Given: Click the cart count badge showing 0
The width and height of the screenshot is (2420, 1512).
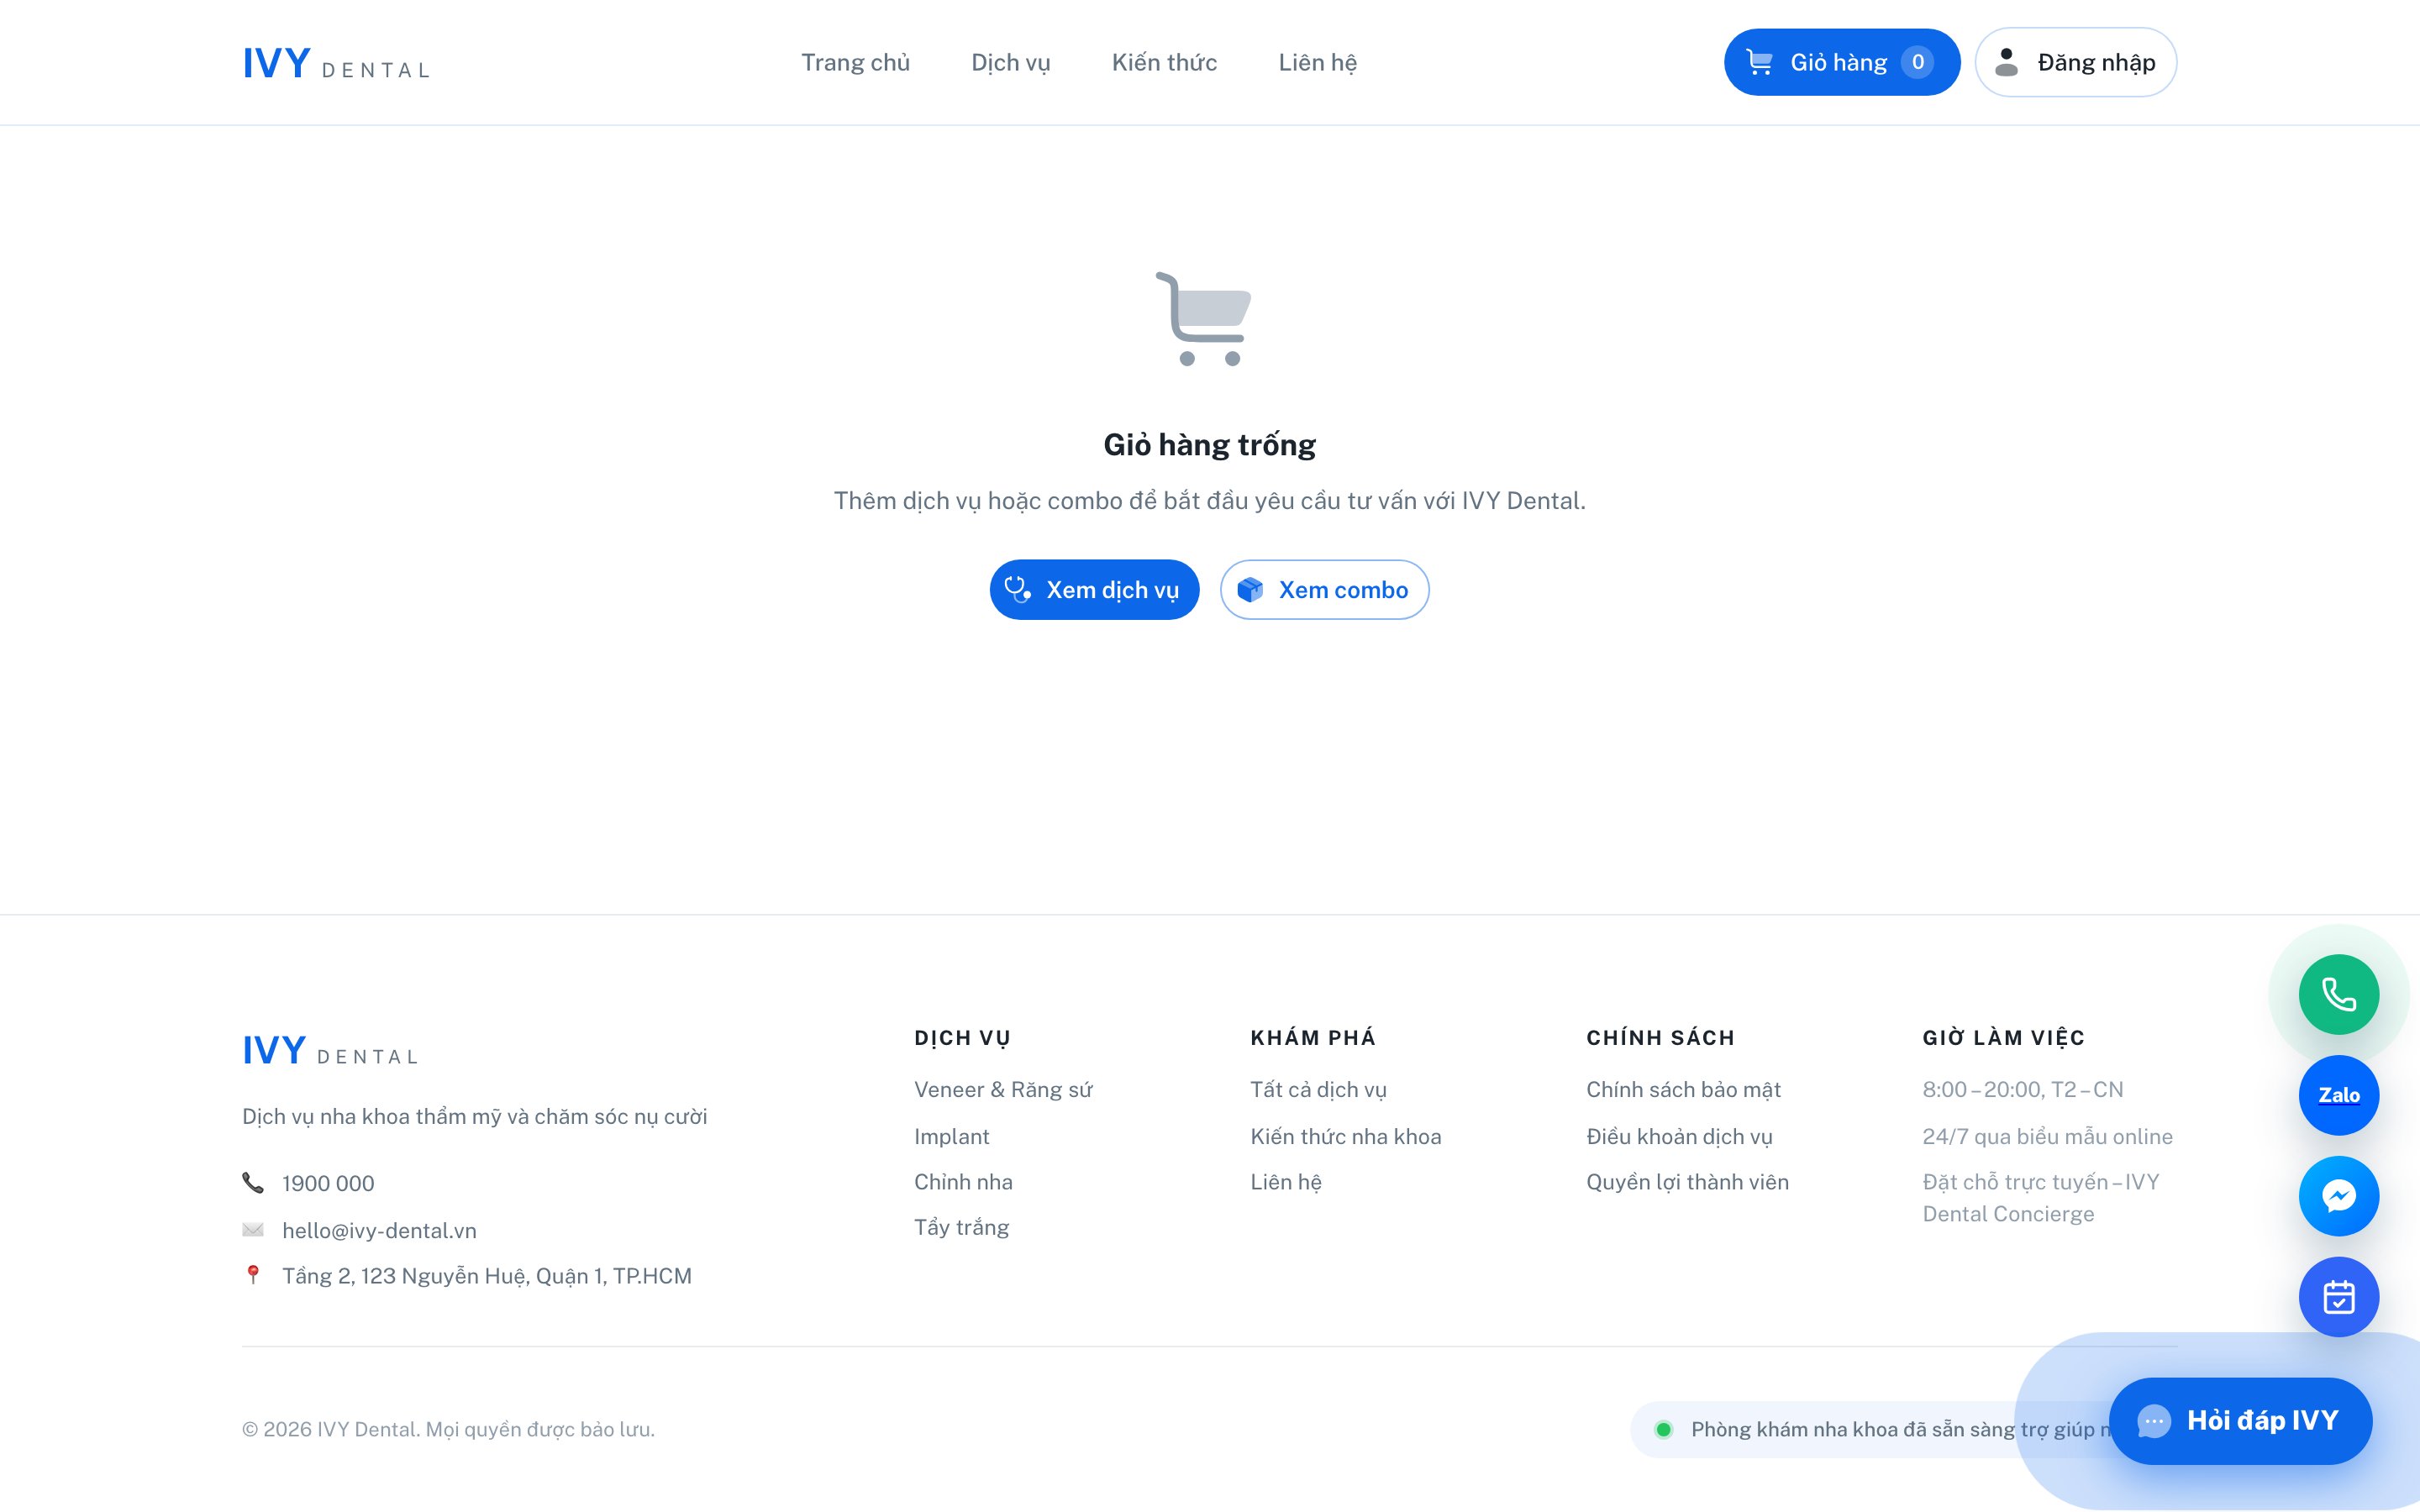Looking at the screenshot, I should point(1917,62).
